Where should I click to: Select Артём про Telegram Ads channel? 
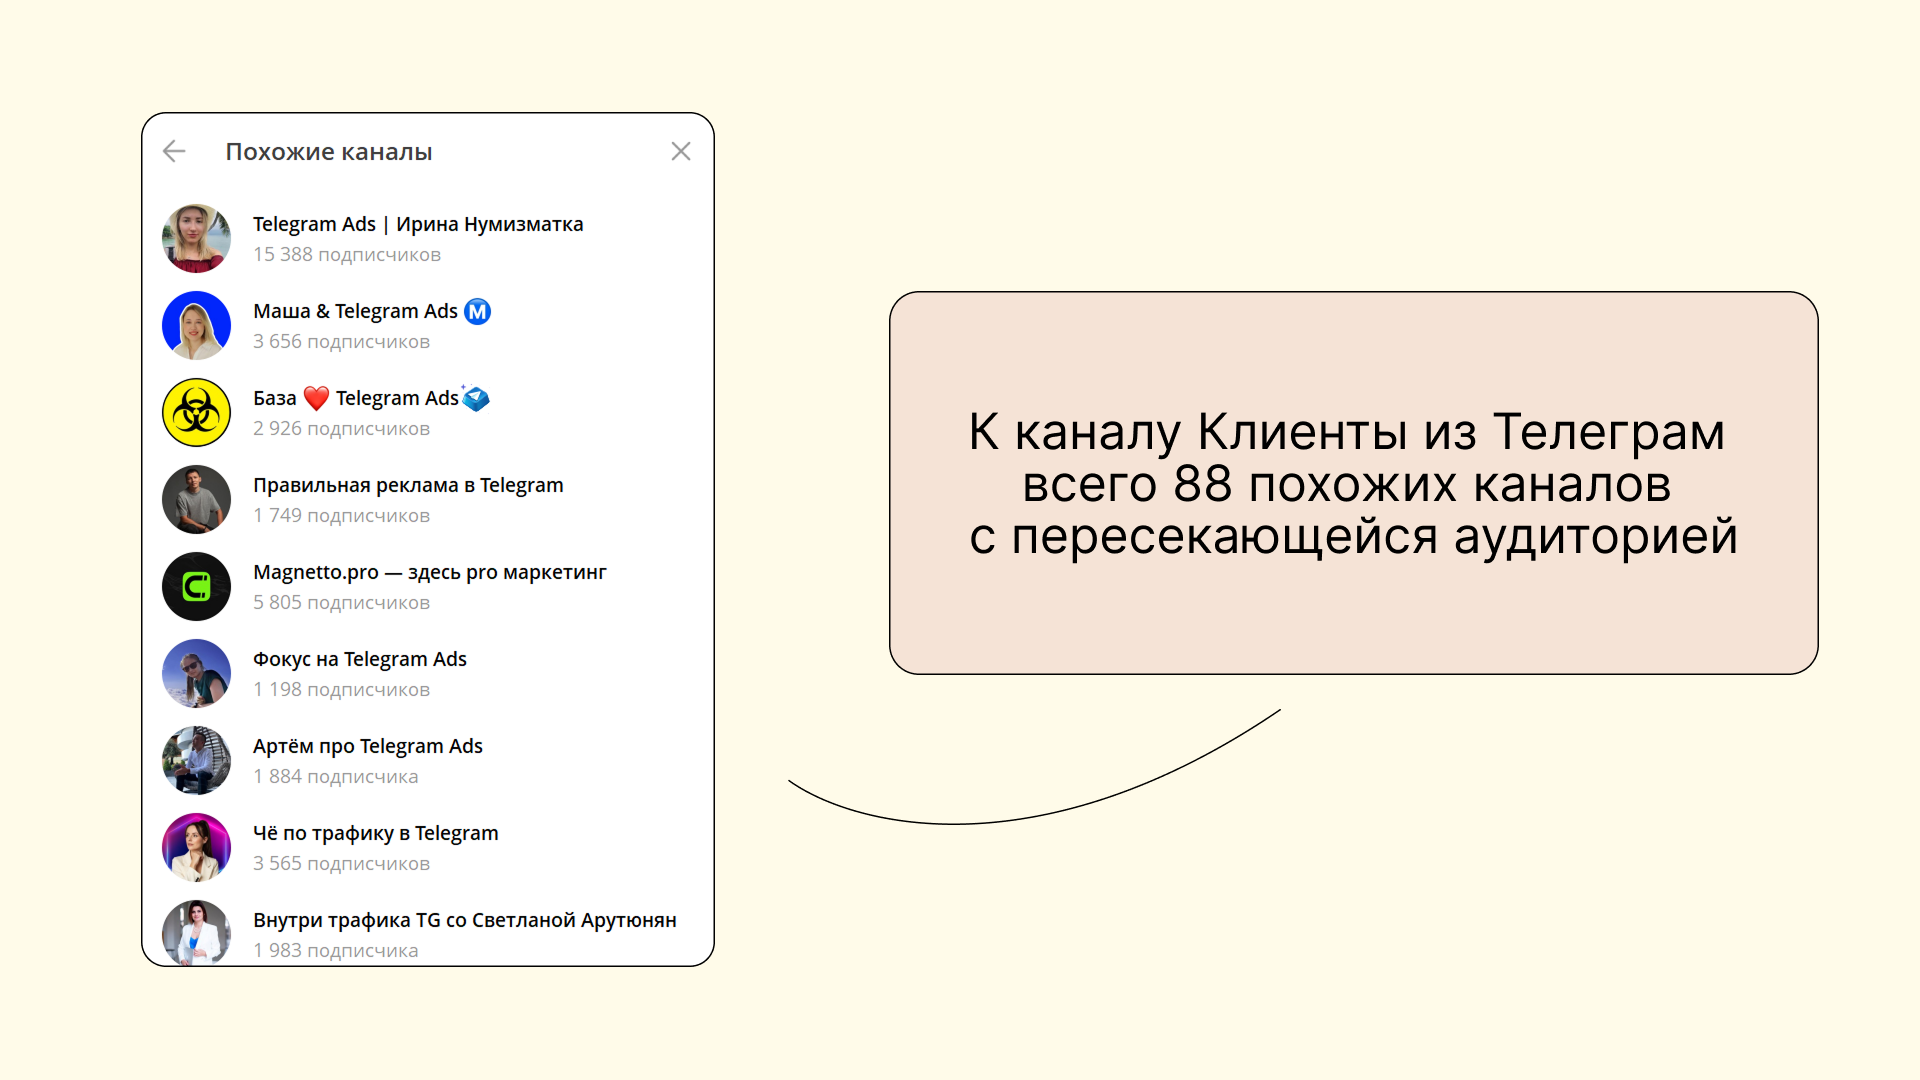pos(368,747)
